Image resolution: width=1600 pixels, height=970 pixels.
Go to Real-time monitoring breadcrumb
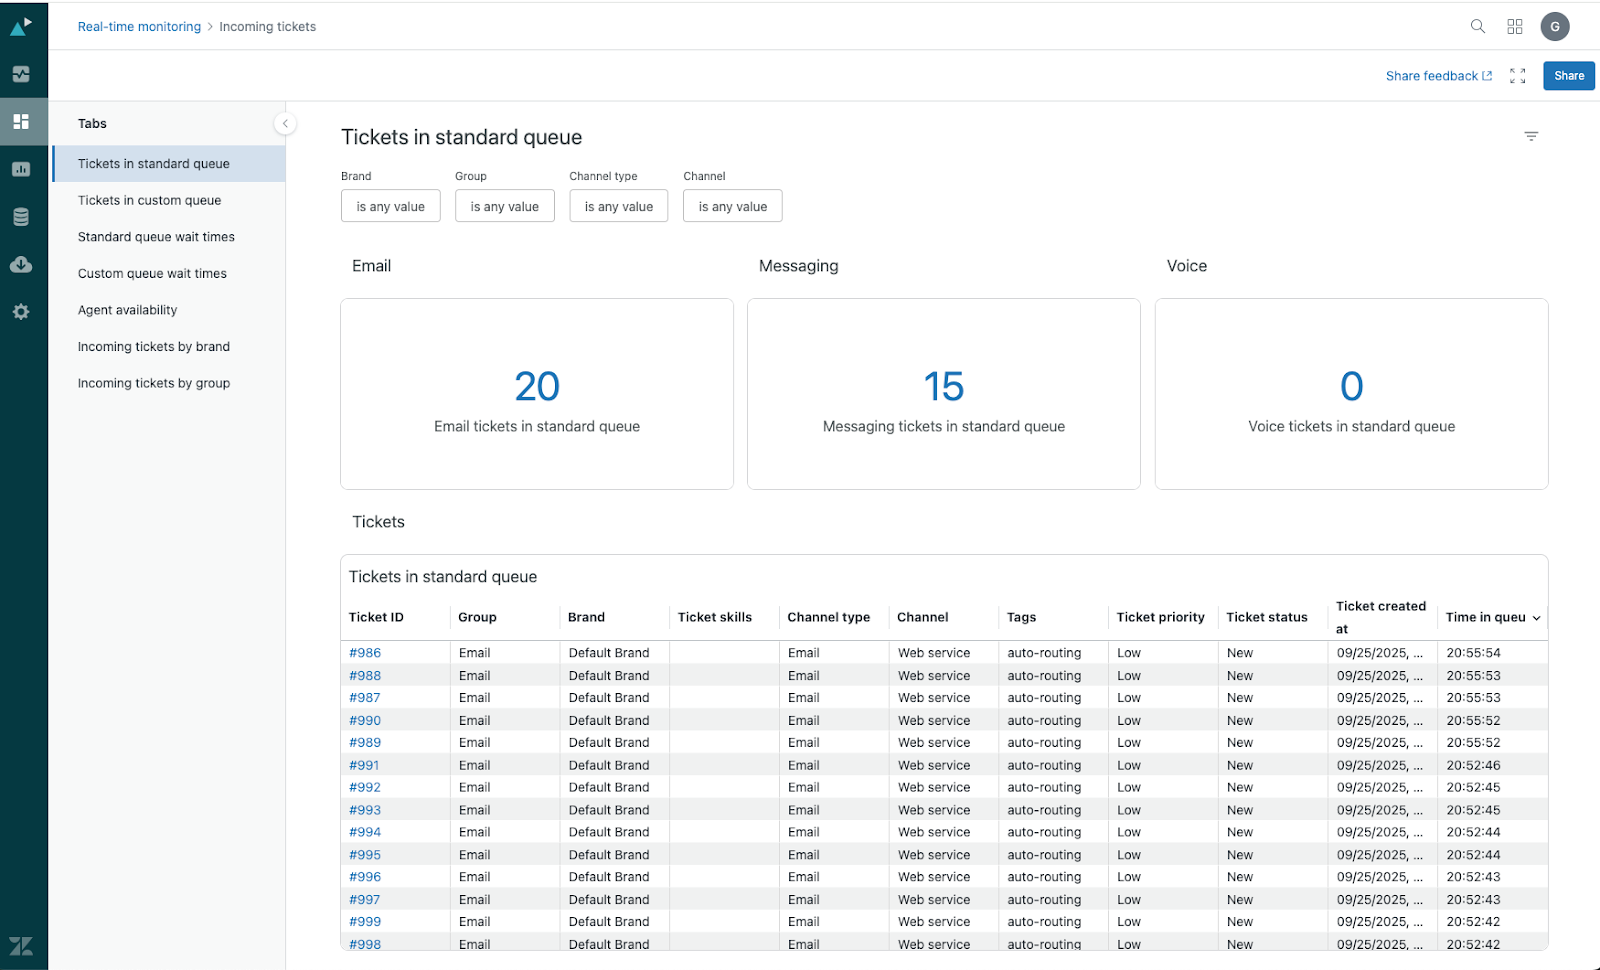click(x=139, y=27)
